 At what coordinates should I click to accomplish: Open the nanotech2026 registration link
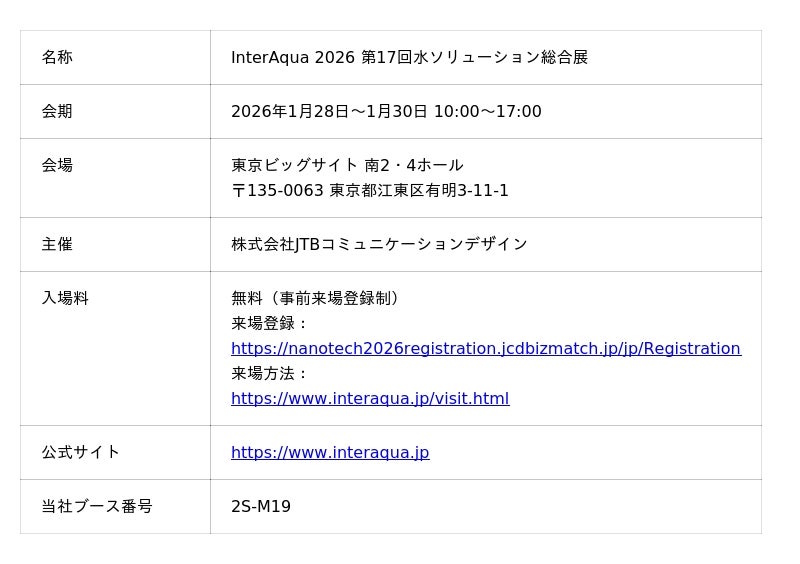tap(485, 349)
